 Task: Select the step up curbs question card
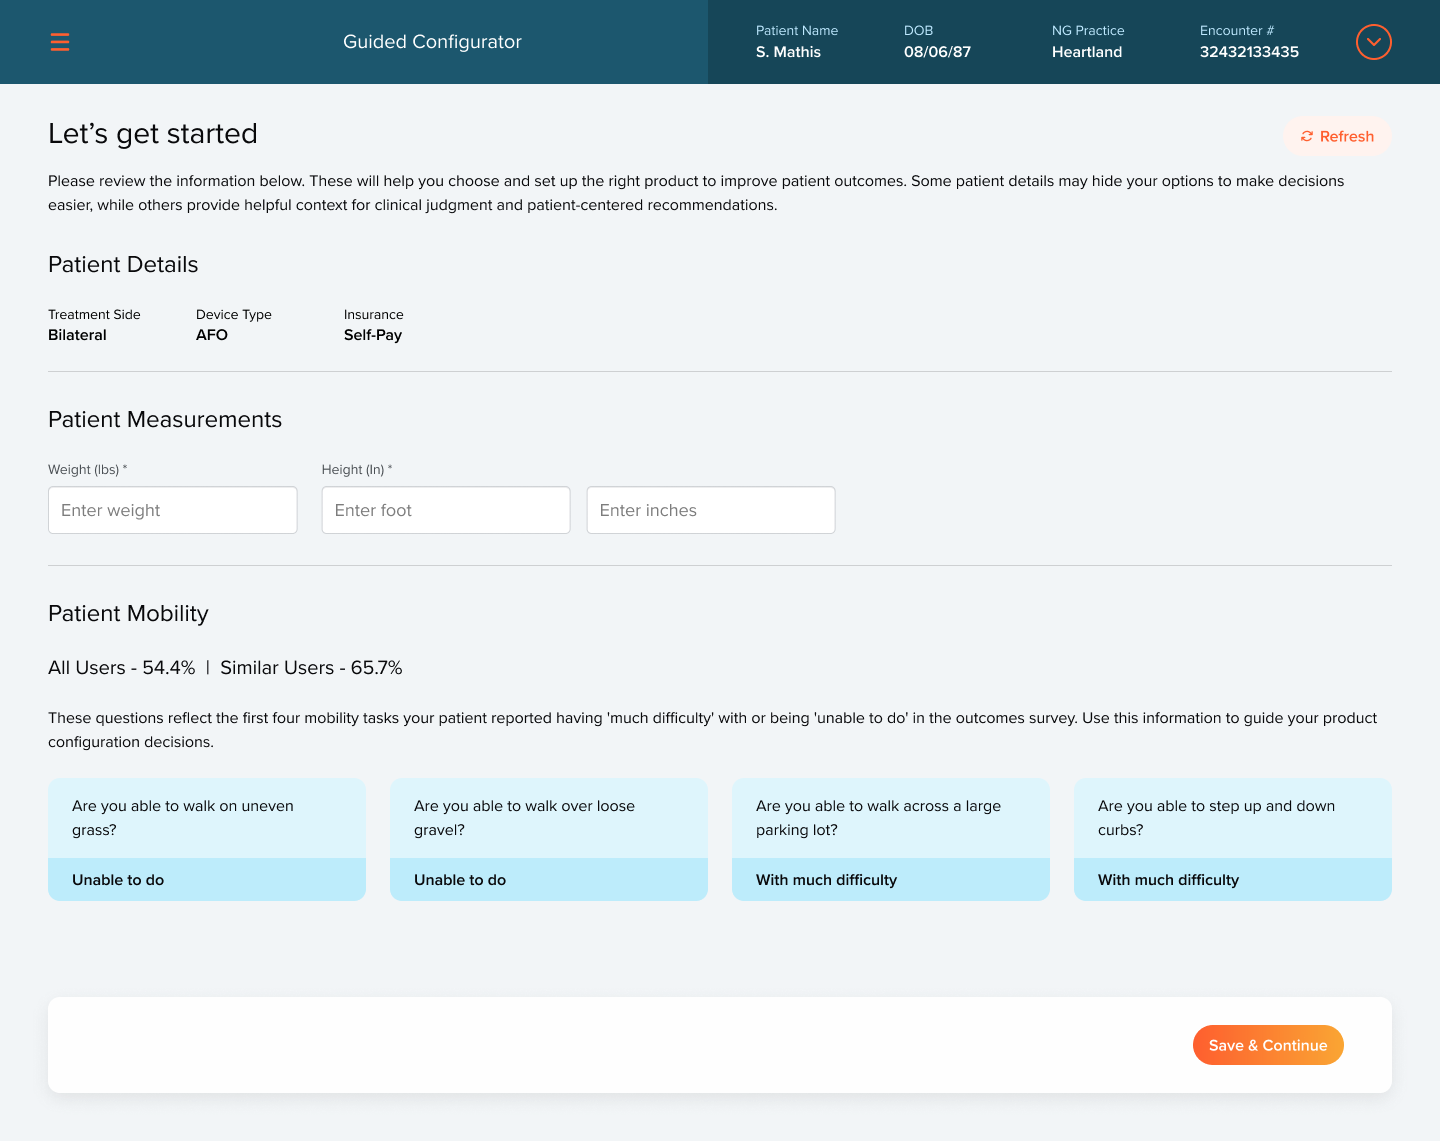tap(1233, 839)
